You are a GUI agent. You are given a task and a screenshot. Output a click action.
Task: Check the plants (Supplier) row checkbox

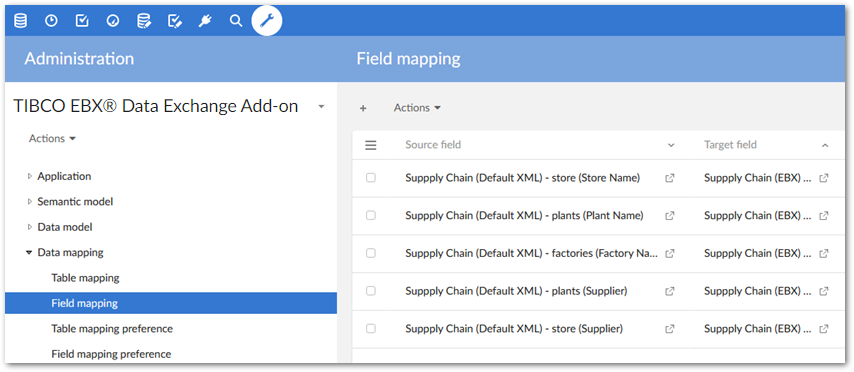(x=371, y=291)
